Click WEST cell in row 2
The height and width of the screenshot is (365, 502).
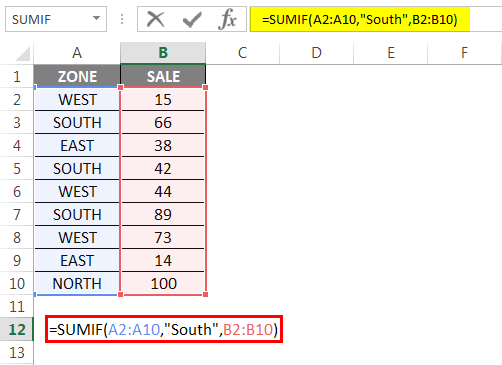77,99
